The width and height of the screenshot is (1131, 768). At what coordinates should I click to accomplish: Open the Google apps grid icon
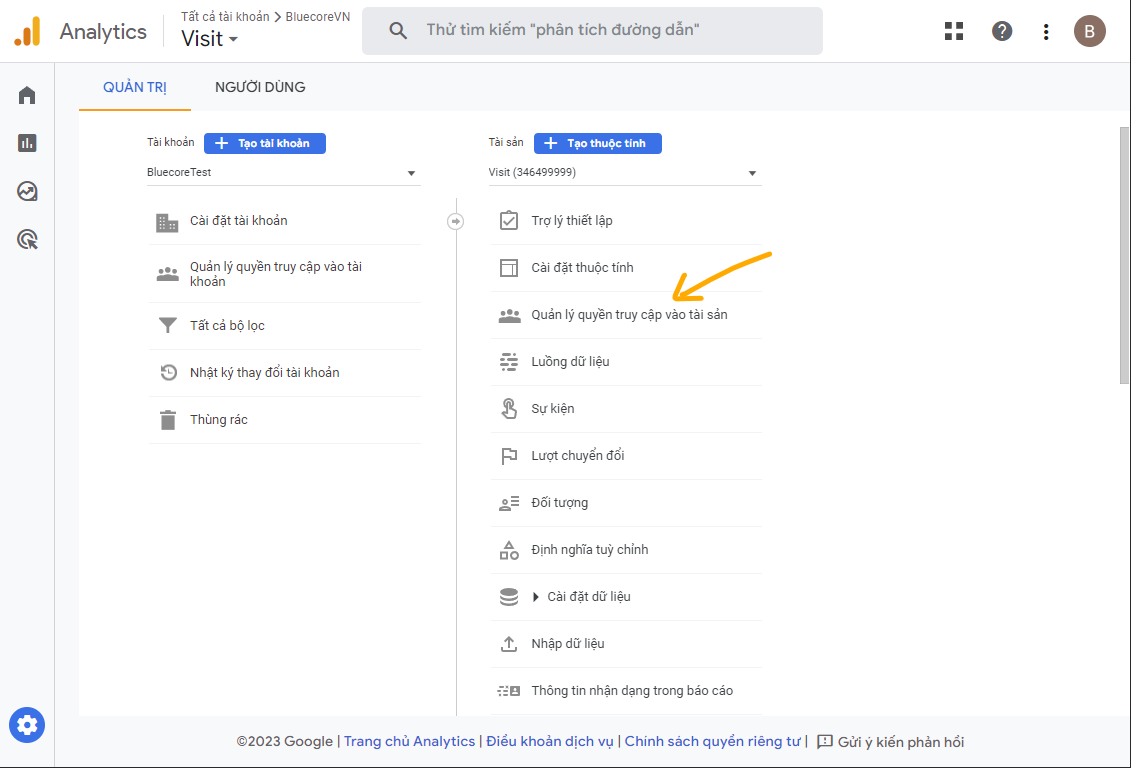954,31
